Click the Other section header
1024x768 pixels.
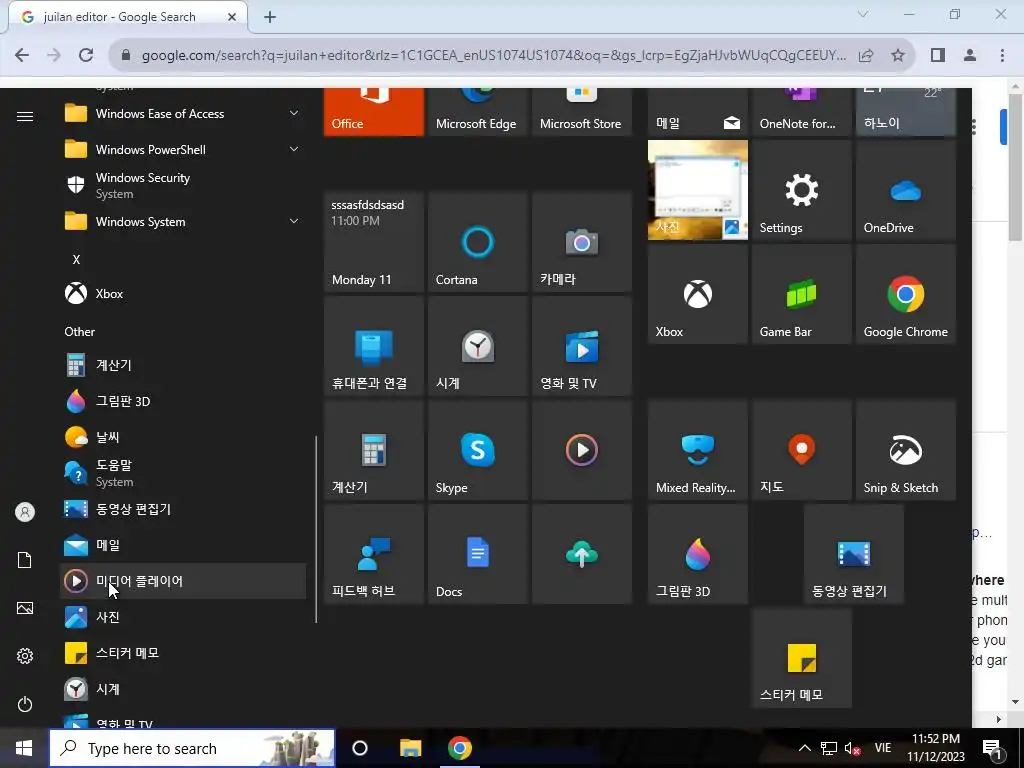(x=80, y=332)
